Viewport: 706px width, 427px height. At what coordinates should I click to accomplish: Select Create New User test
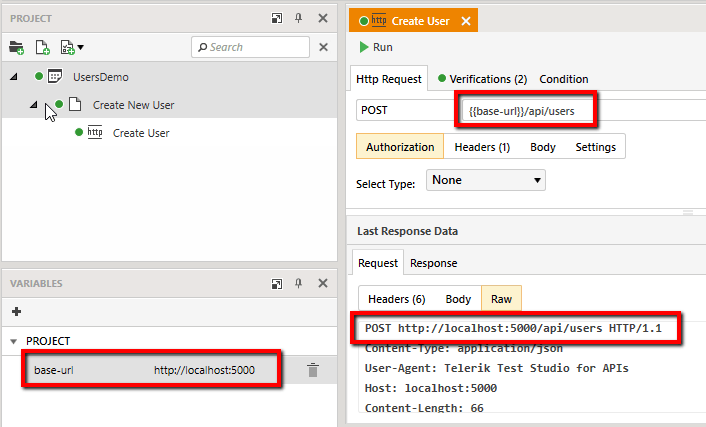coord(133,105)
